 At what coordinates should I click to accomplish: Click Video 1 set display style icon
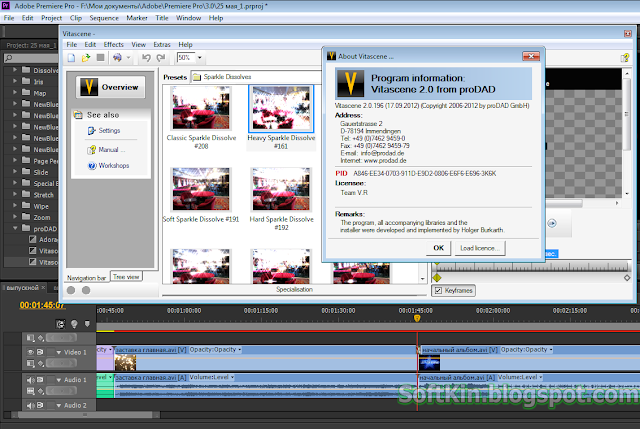pos(31,362)
